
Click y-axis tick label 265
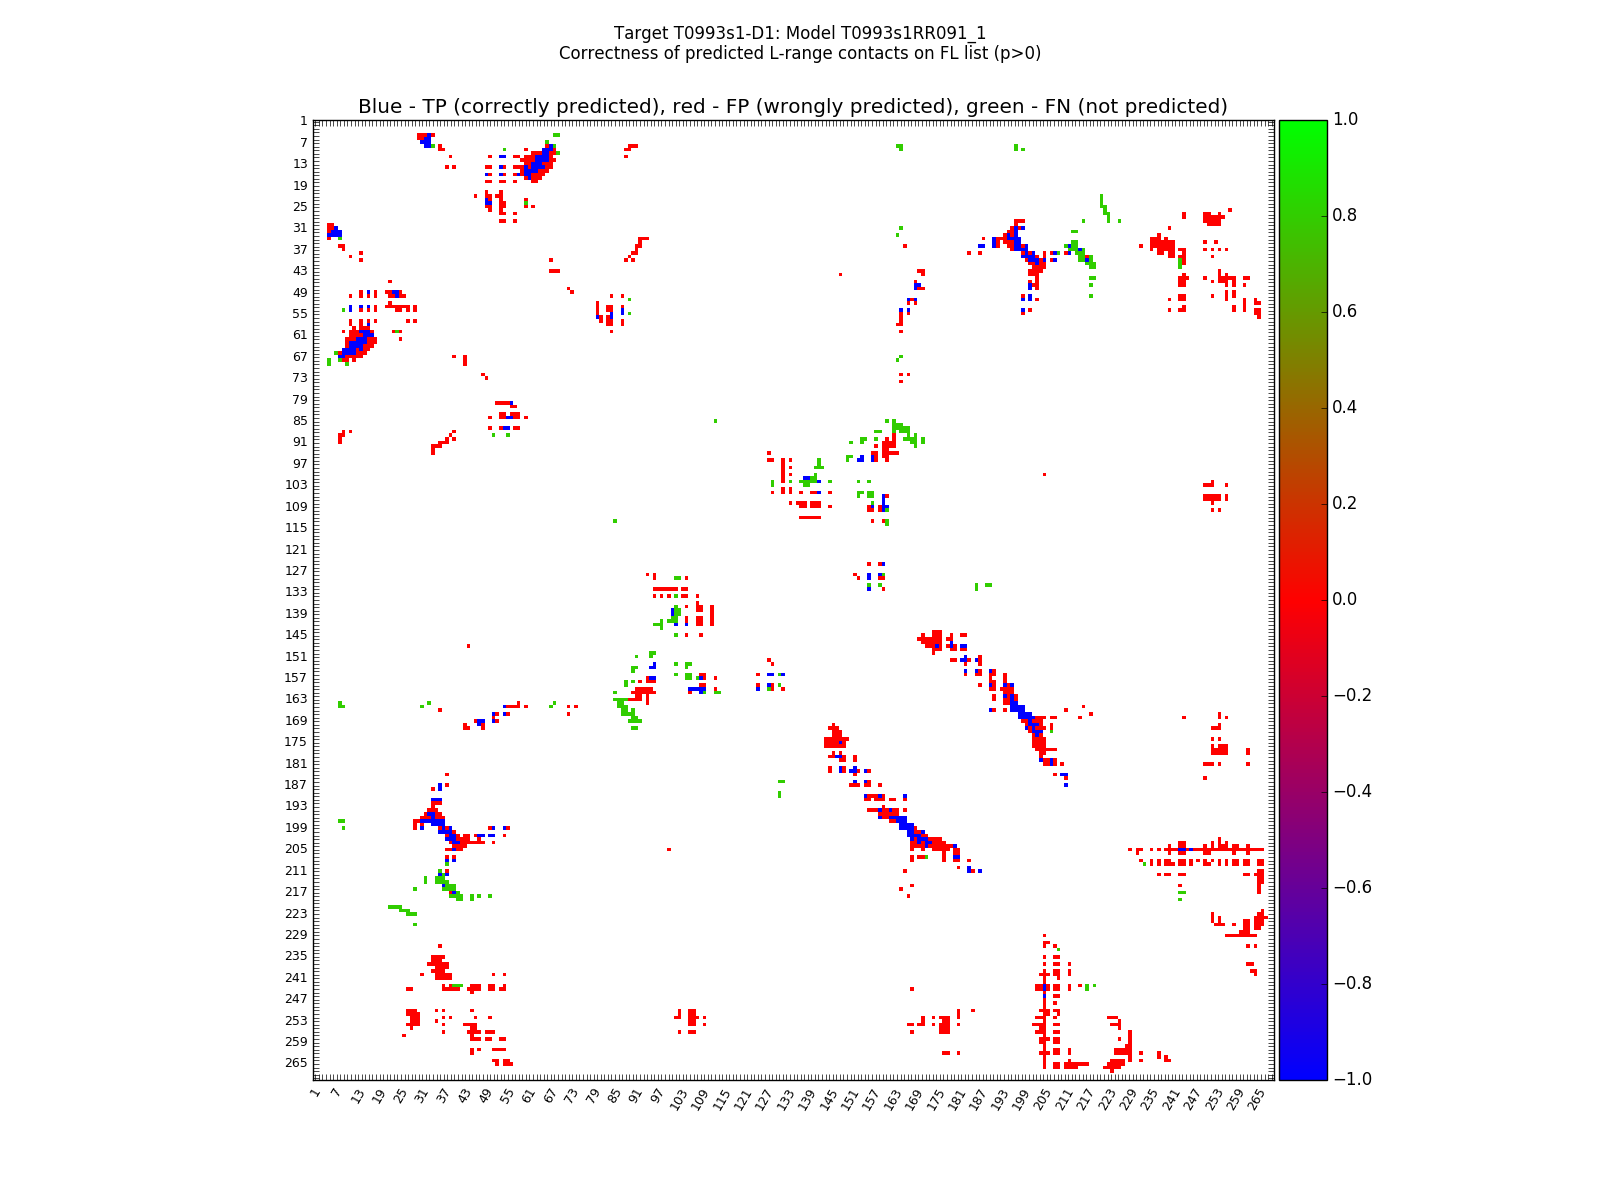pos(296,1062)
